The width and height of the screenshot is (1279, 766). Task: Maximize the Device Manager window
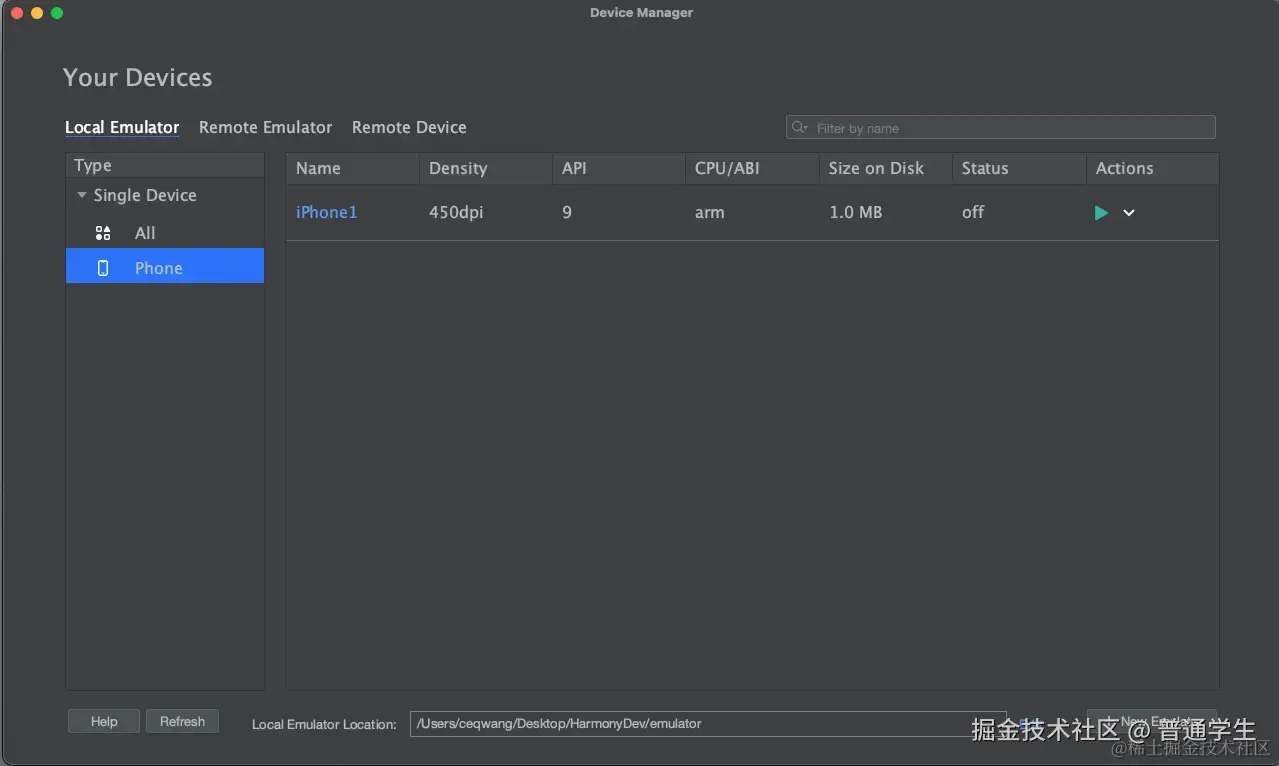coord(57,13)
